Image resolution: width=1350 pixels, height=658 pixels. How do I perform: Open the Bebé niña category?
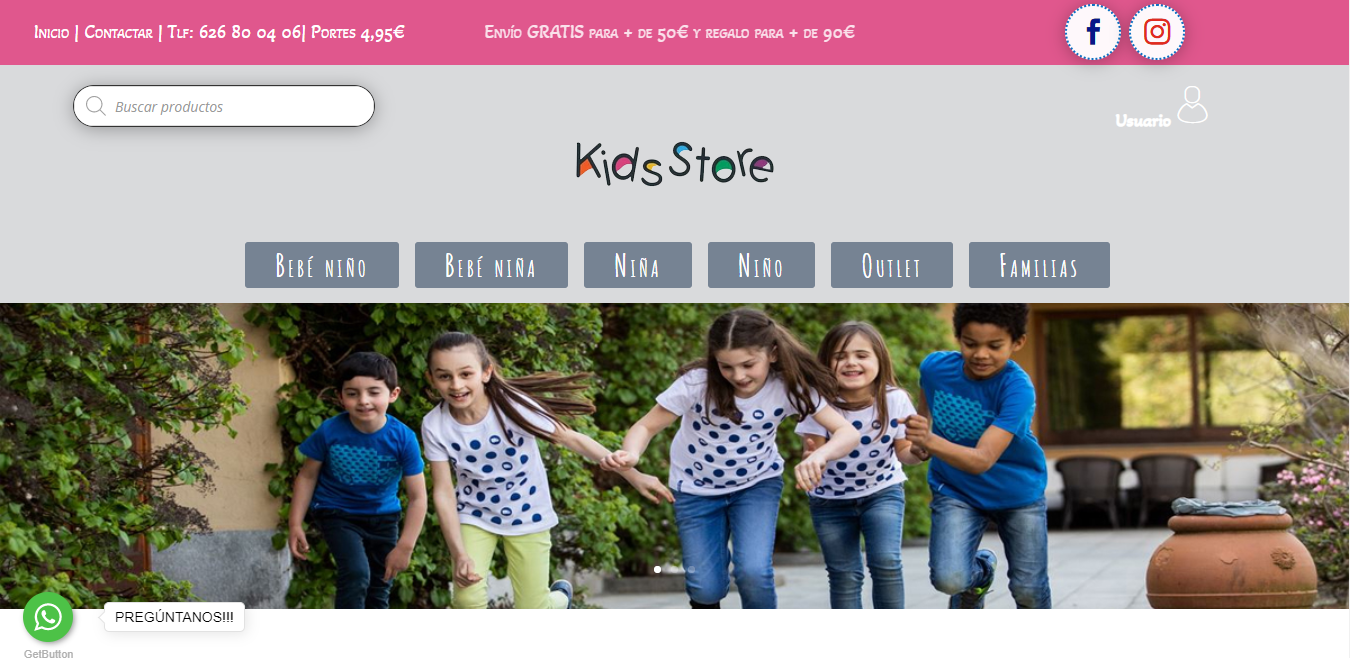click(x=491, y=265)
